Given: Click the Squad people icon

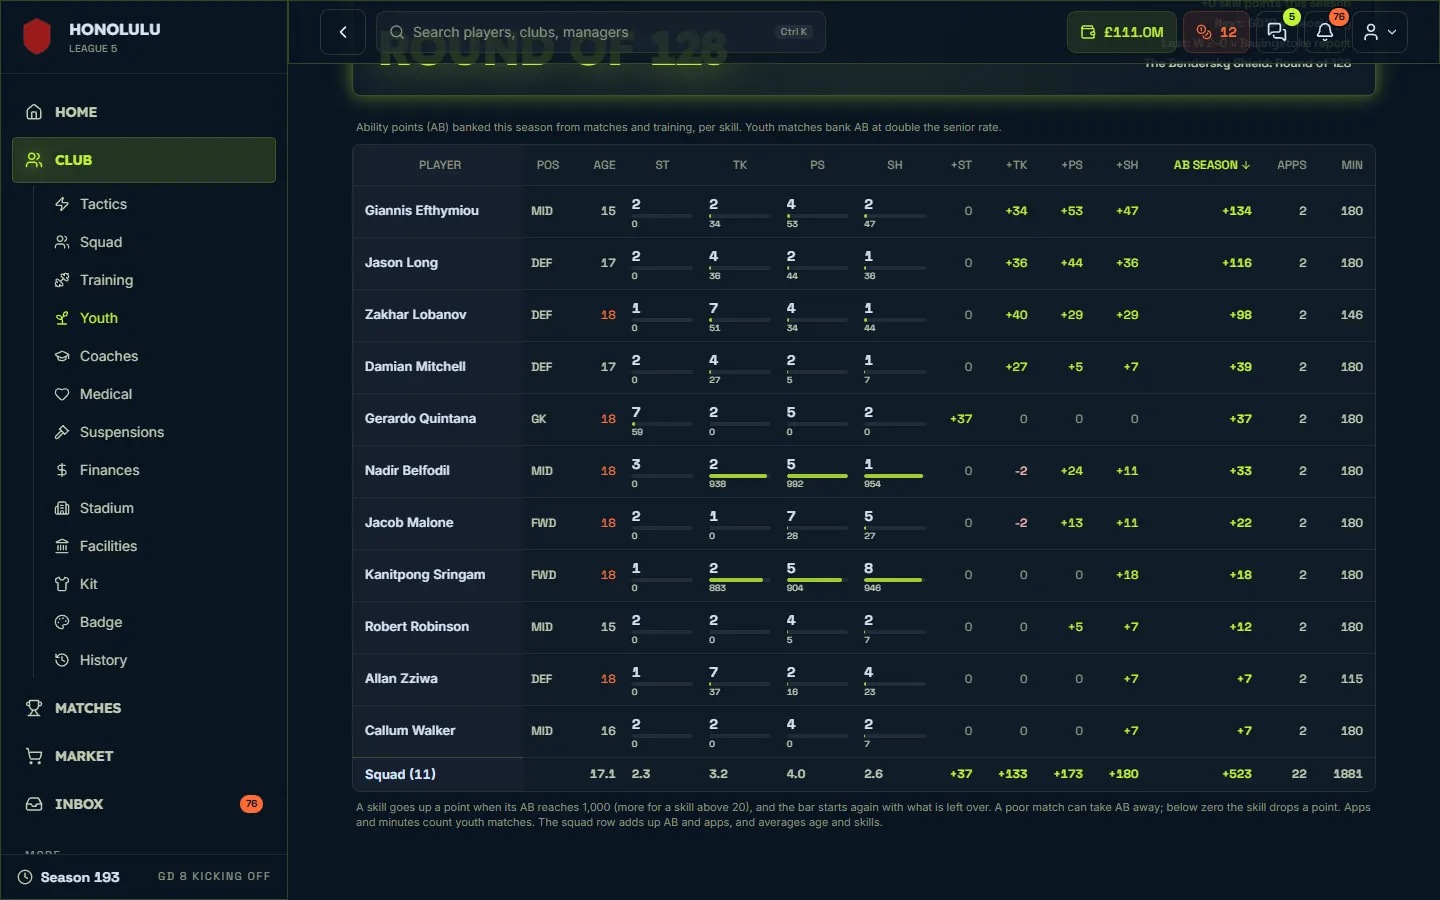Looking at the screenshot, I should coord(62,242).
